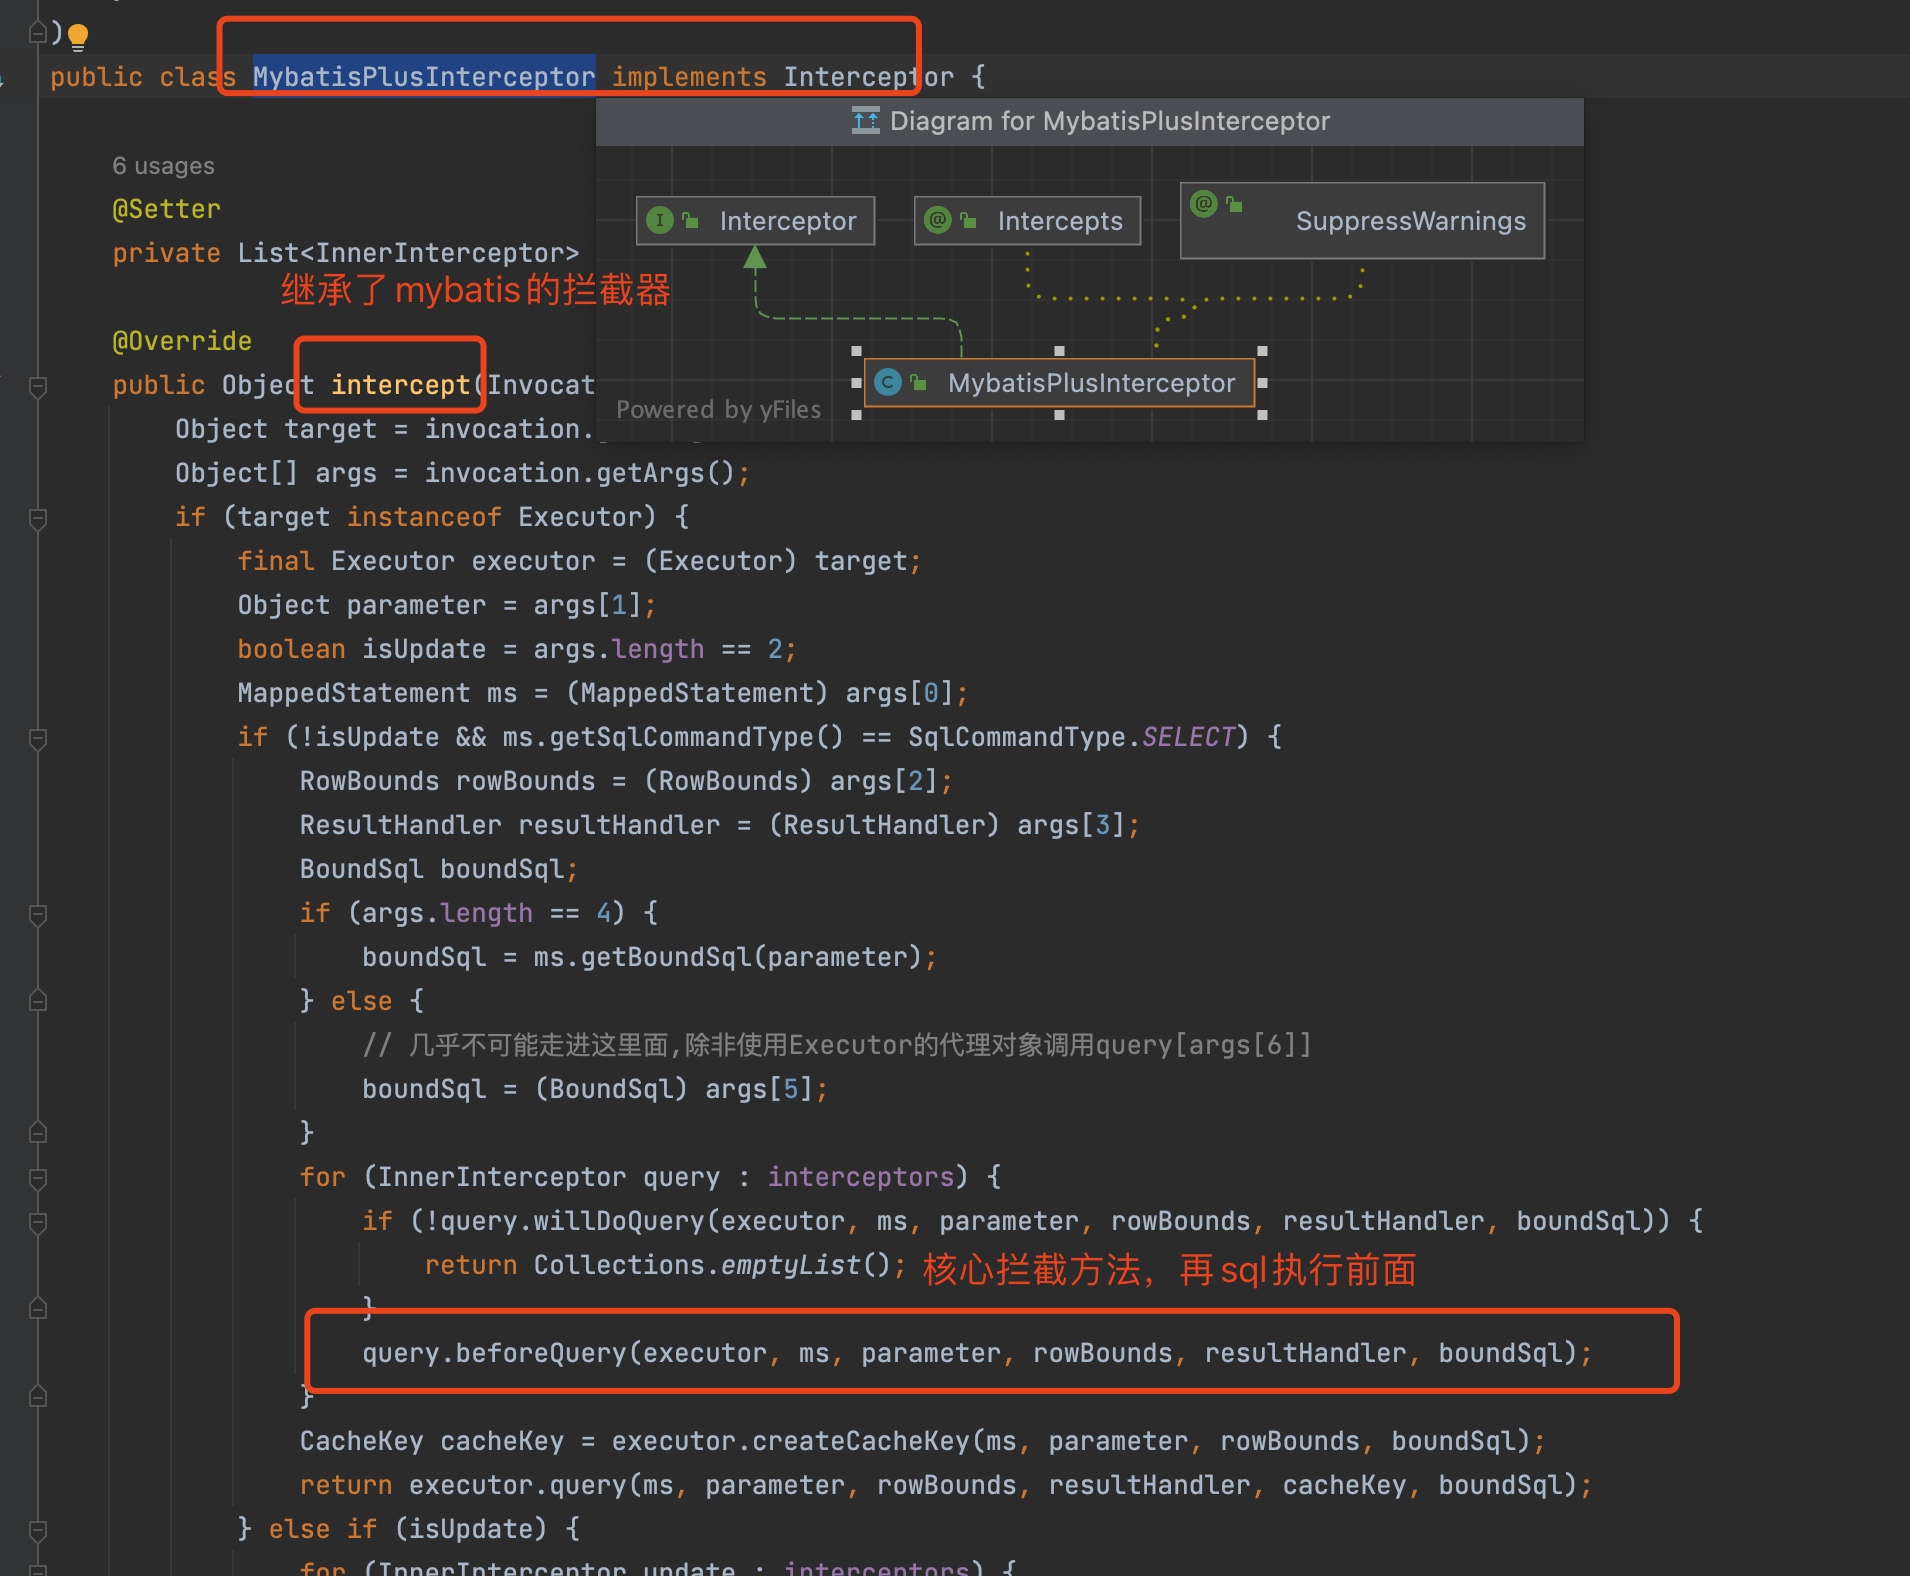1910x1576 pixels.
Task: Click the 'final' keyword before Executor executor
Action: pos(276,561)
